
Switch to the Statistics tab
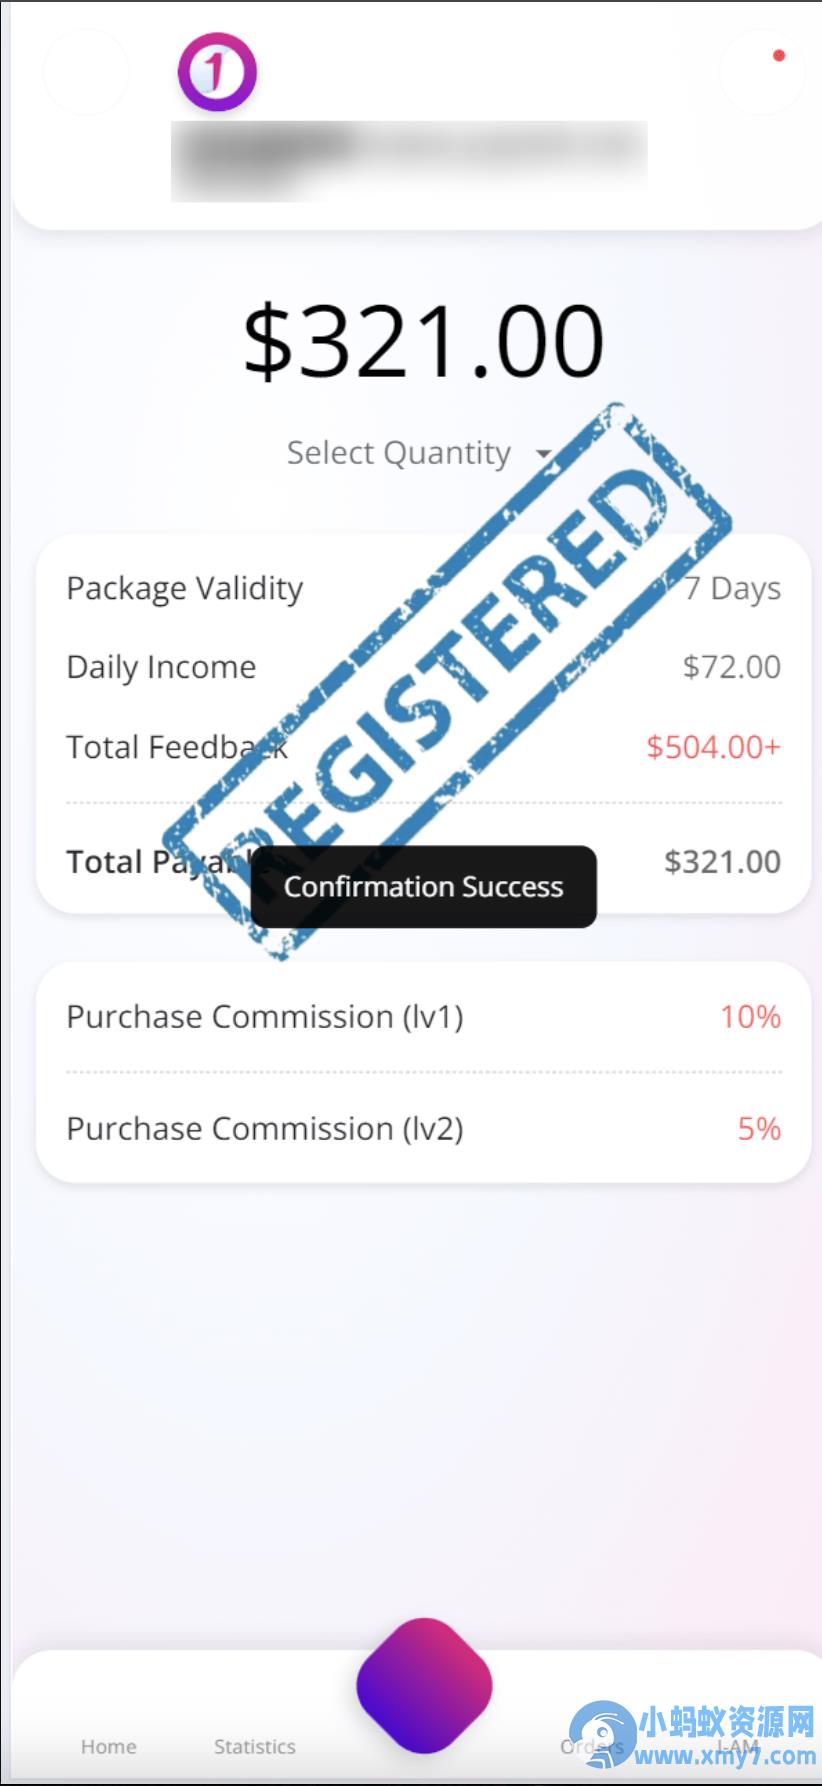[x=255, y=1746]
